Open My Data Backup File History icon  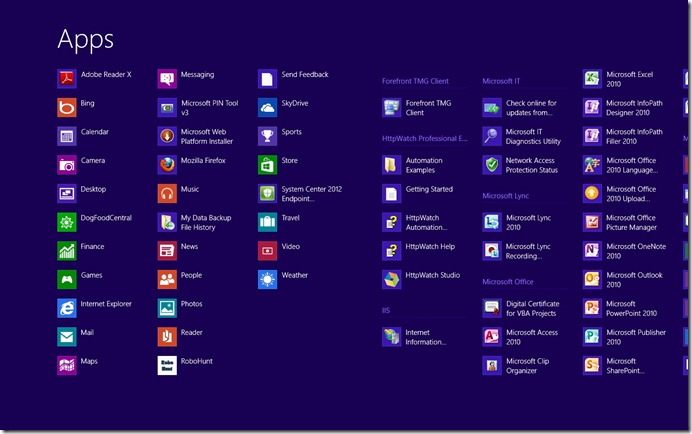167,223
